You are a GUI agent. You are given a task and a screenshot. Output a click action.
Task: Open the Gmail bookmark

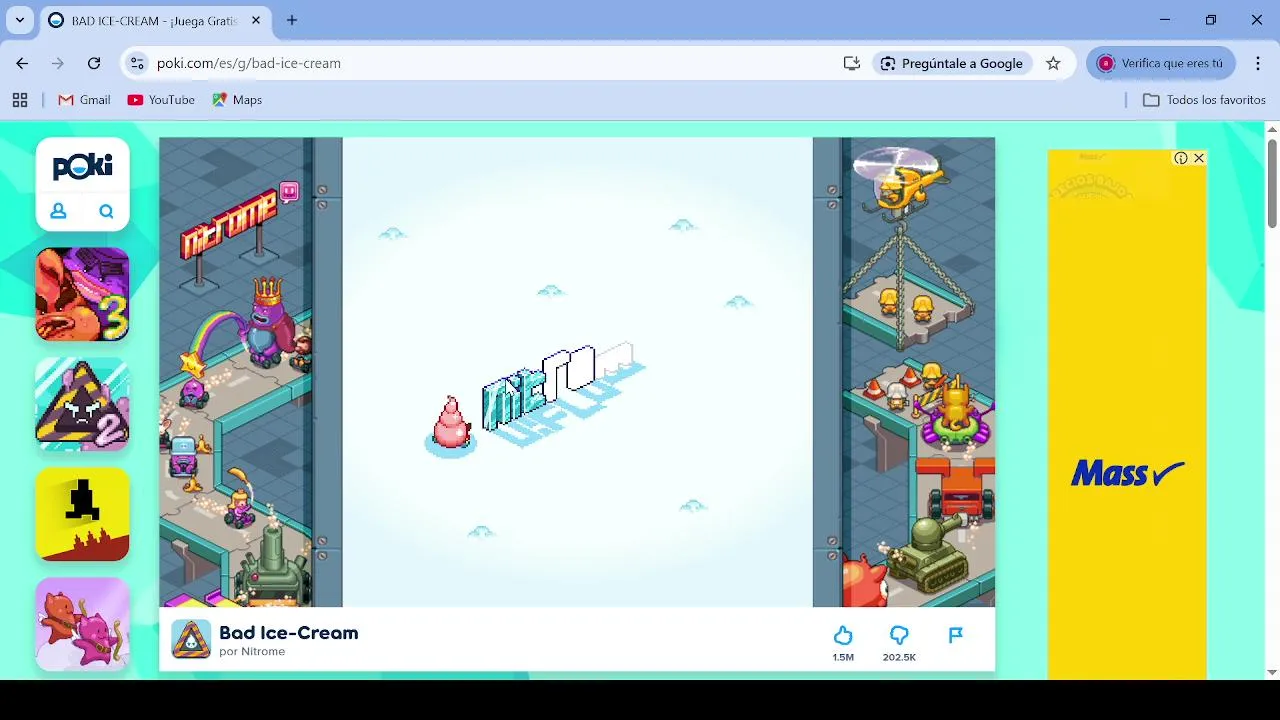click(84, 100)
